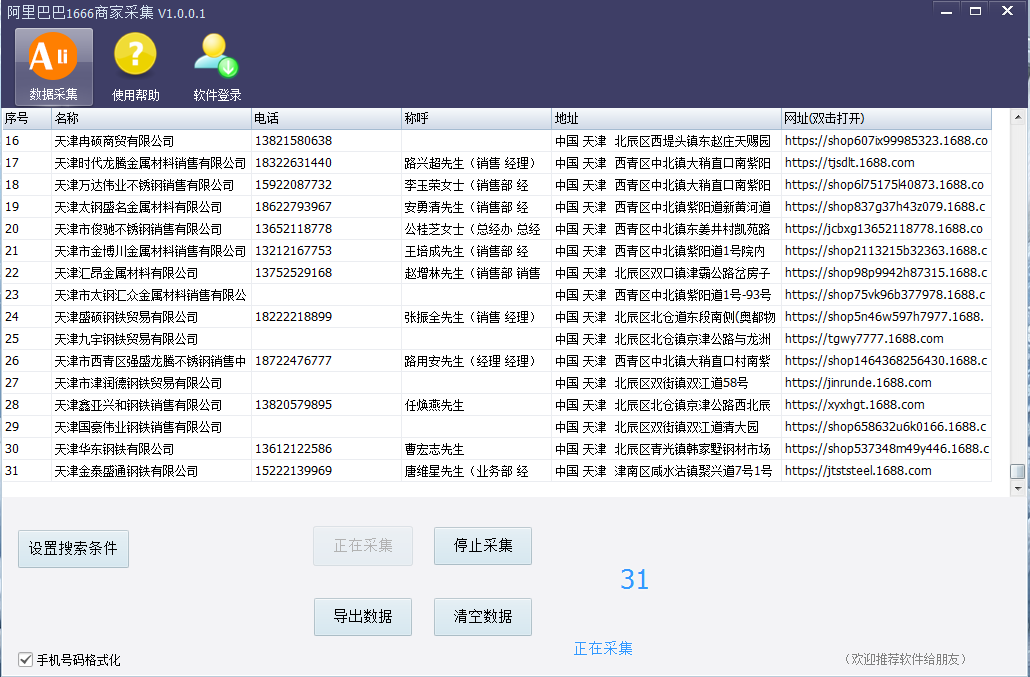This screenshot has width=1030, height=677.
Task: Select row 天津时代龙腾金属材料销售有限公司
Action: 497,163
